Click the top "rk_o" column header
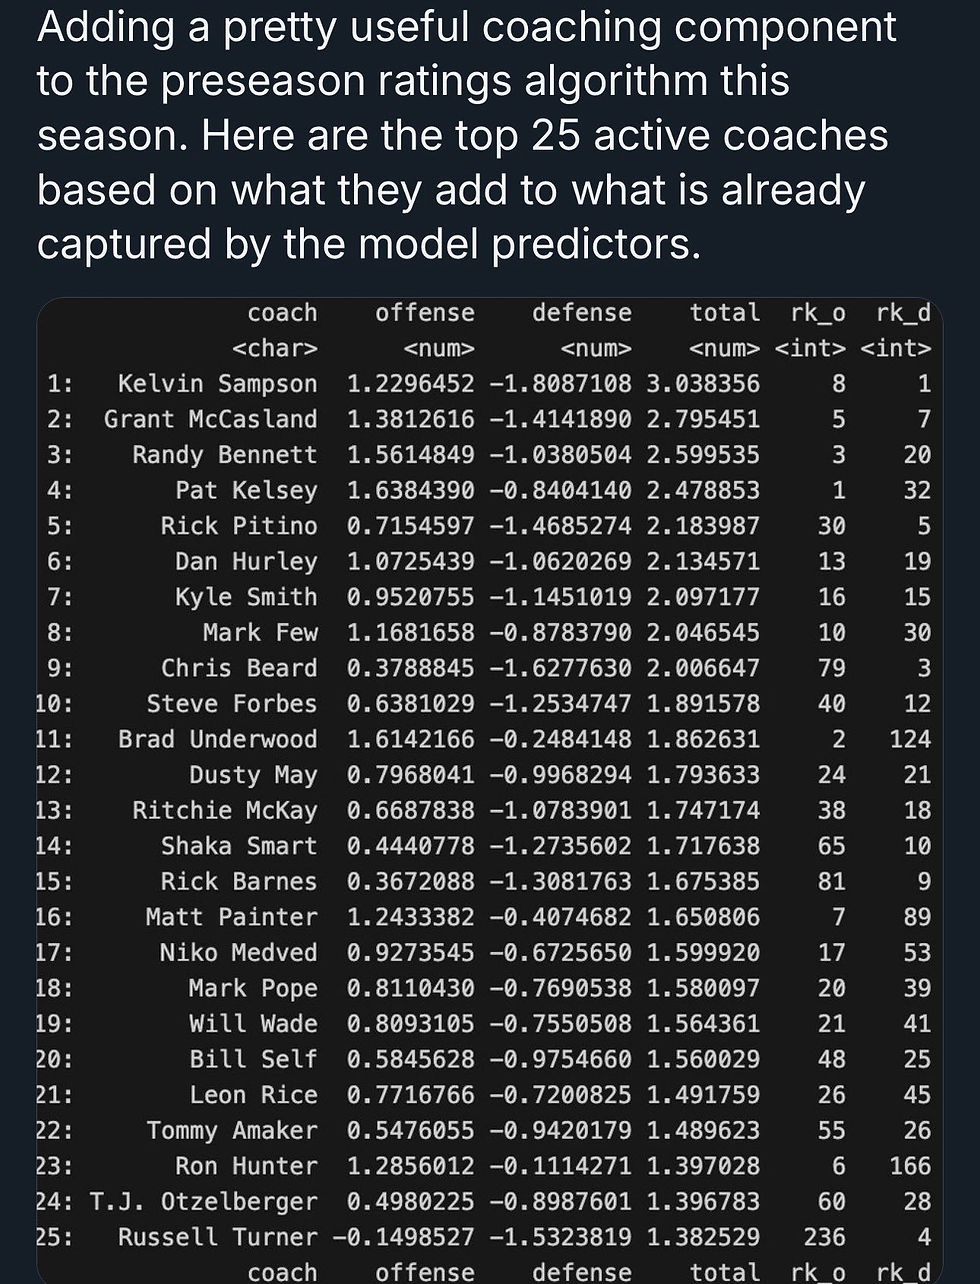Image resolution: width=980 pixels, height=1284 pixels. point(817,313)
